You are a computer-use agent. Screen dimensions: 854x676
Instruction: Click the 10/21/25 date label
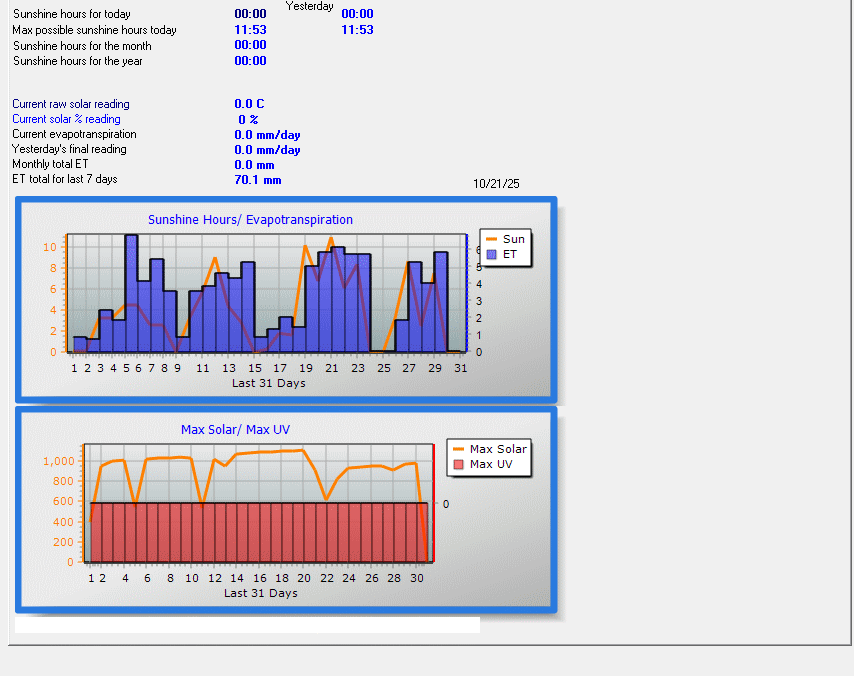point(496,184)
